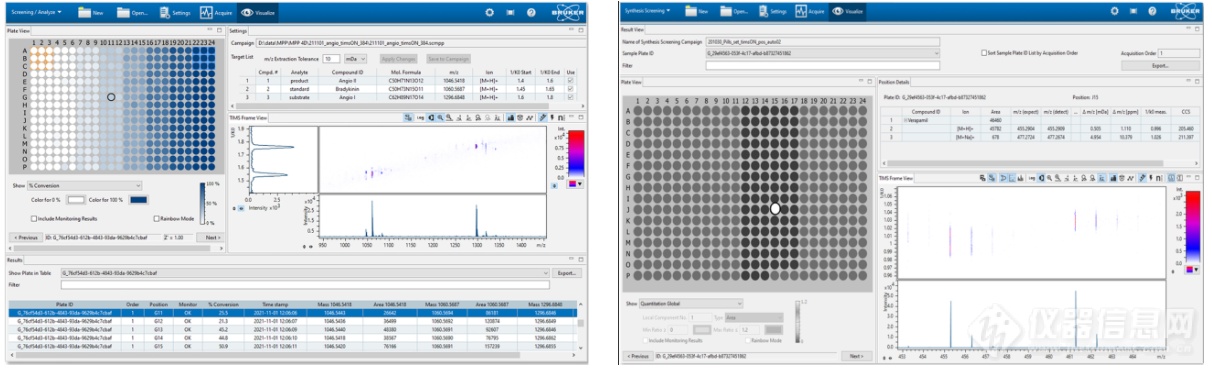
Task: Select left TIMS Frame View tab
Action: coord(249,117)
